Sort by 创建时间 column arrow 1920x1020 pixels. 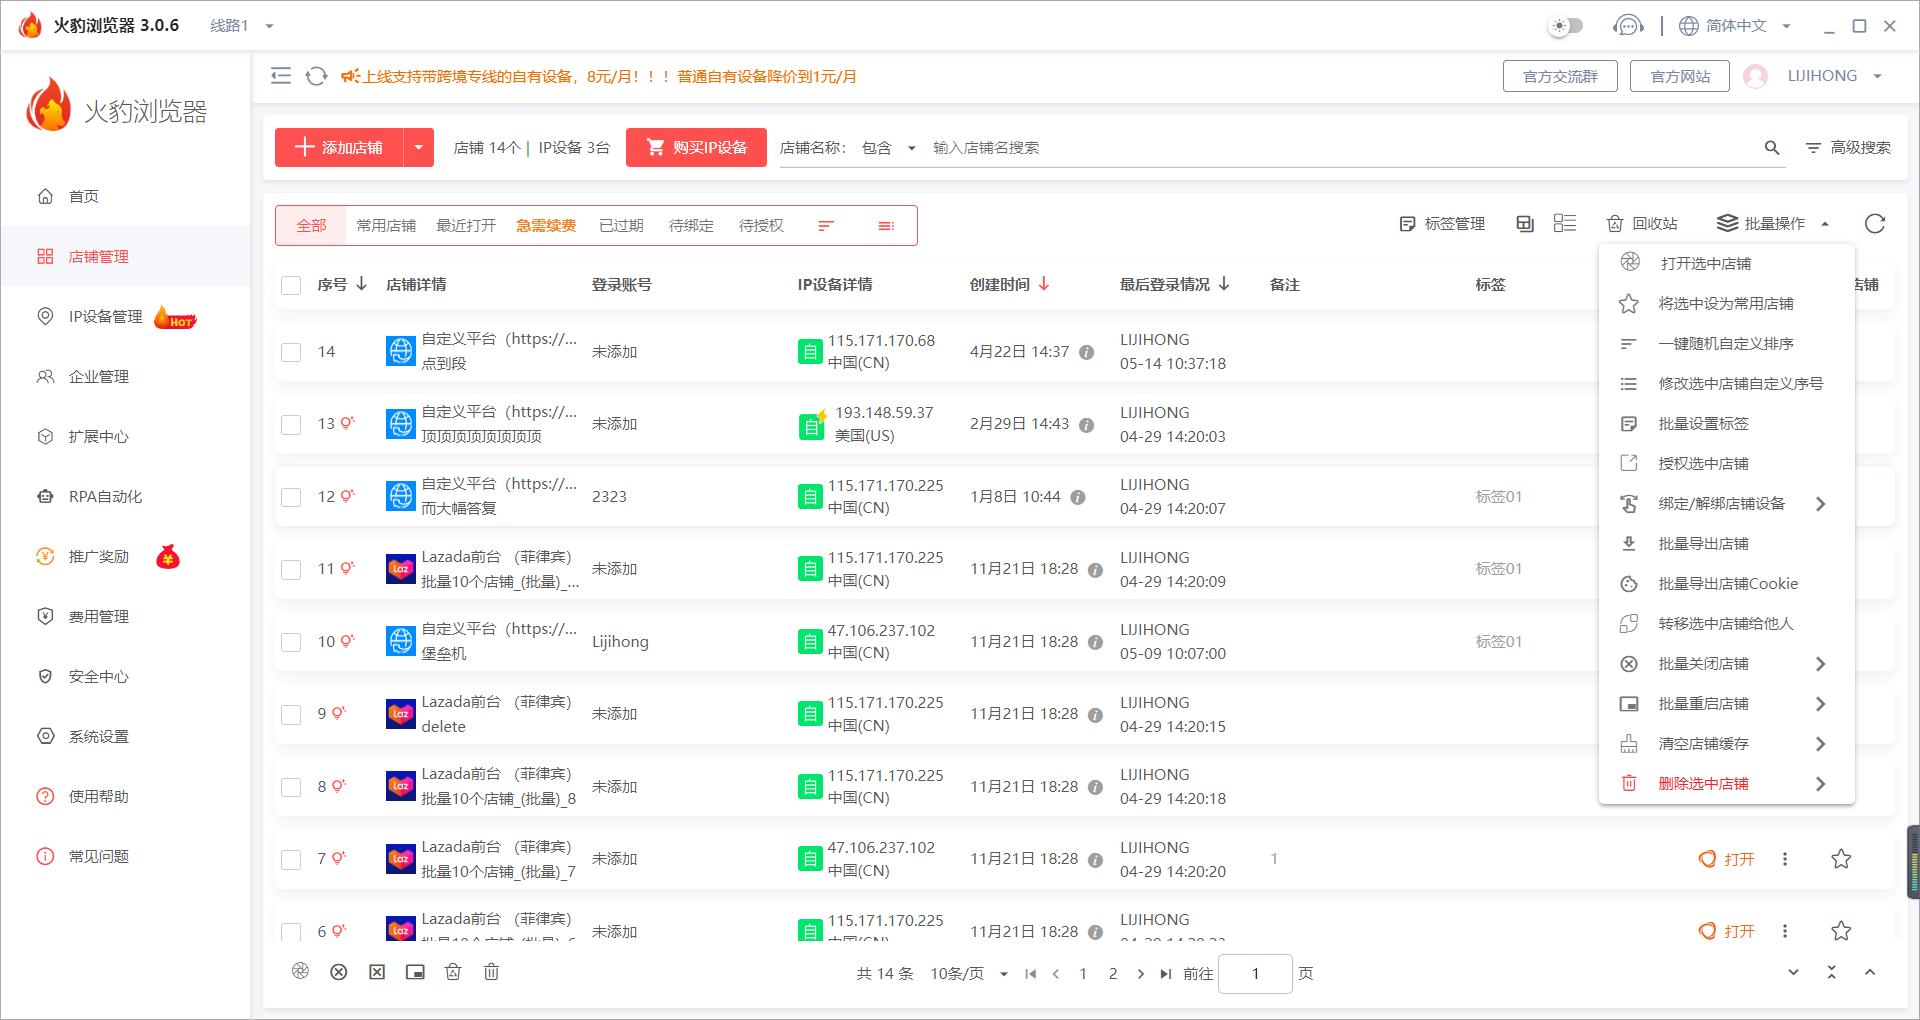(x=1044, y=284)
